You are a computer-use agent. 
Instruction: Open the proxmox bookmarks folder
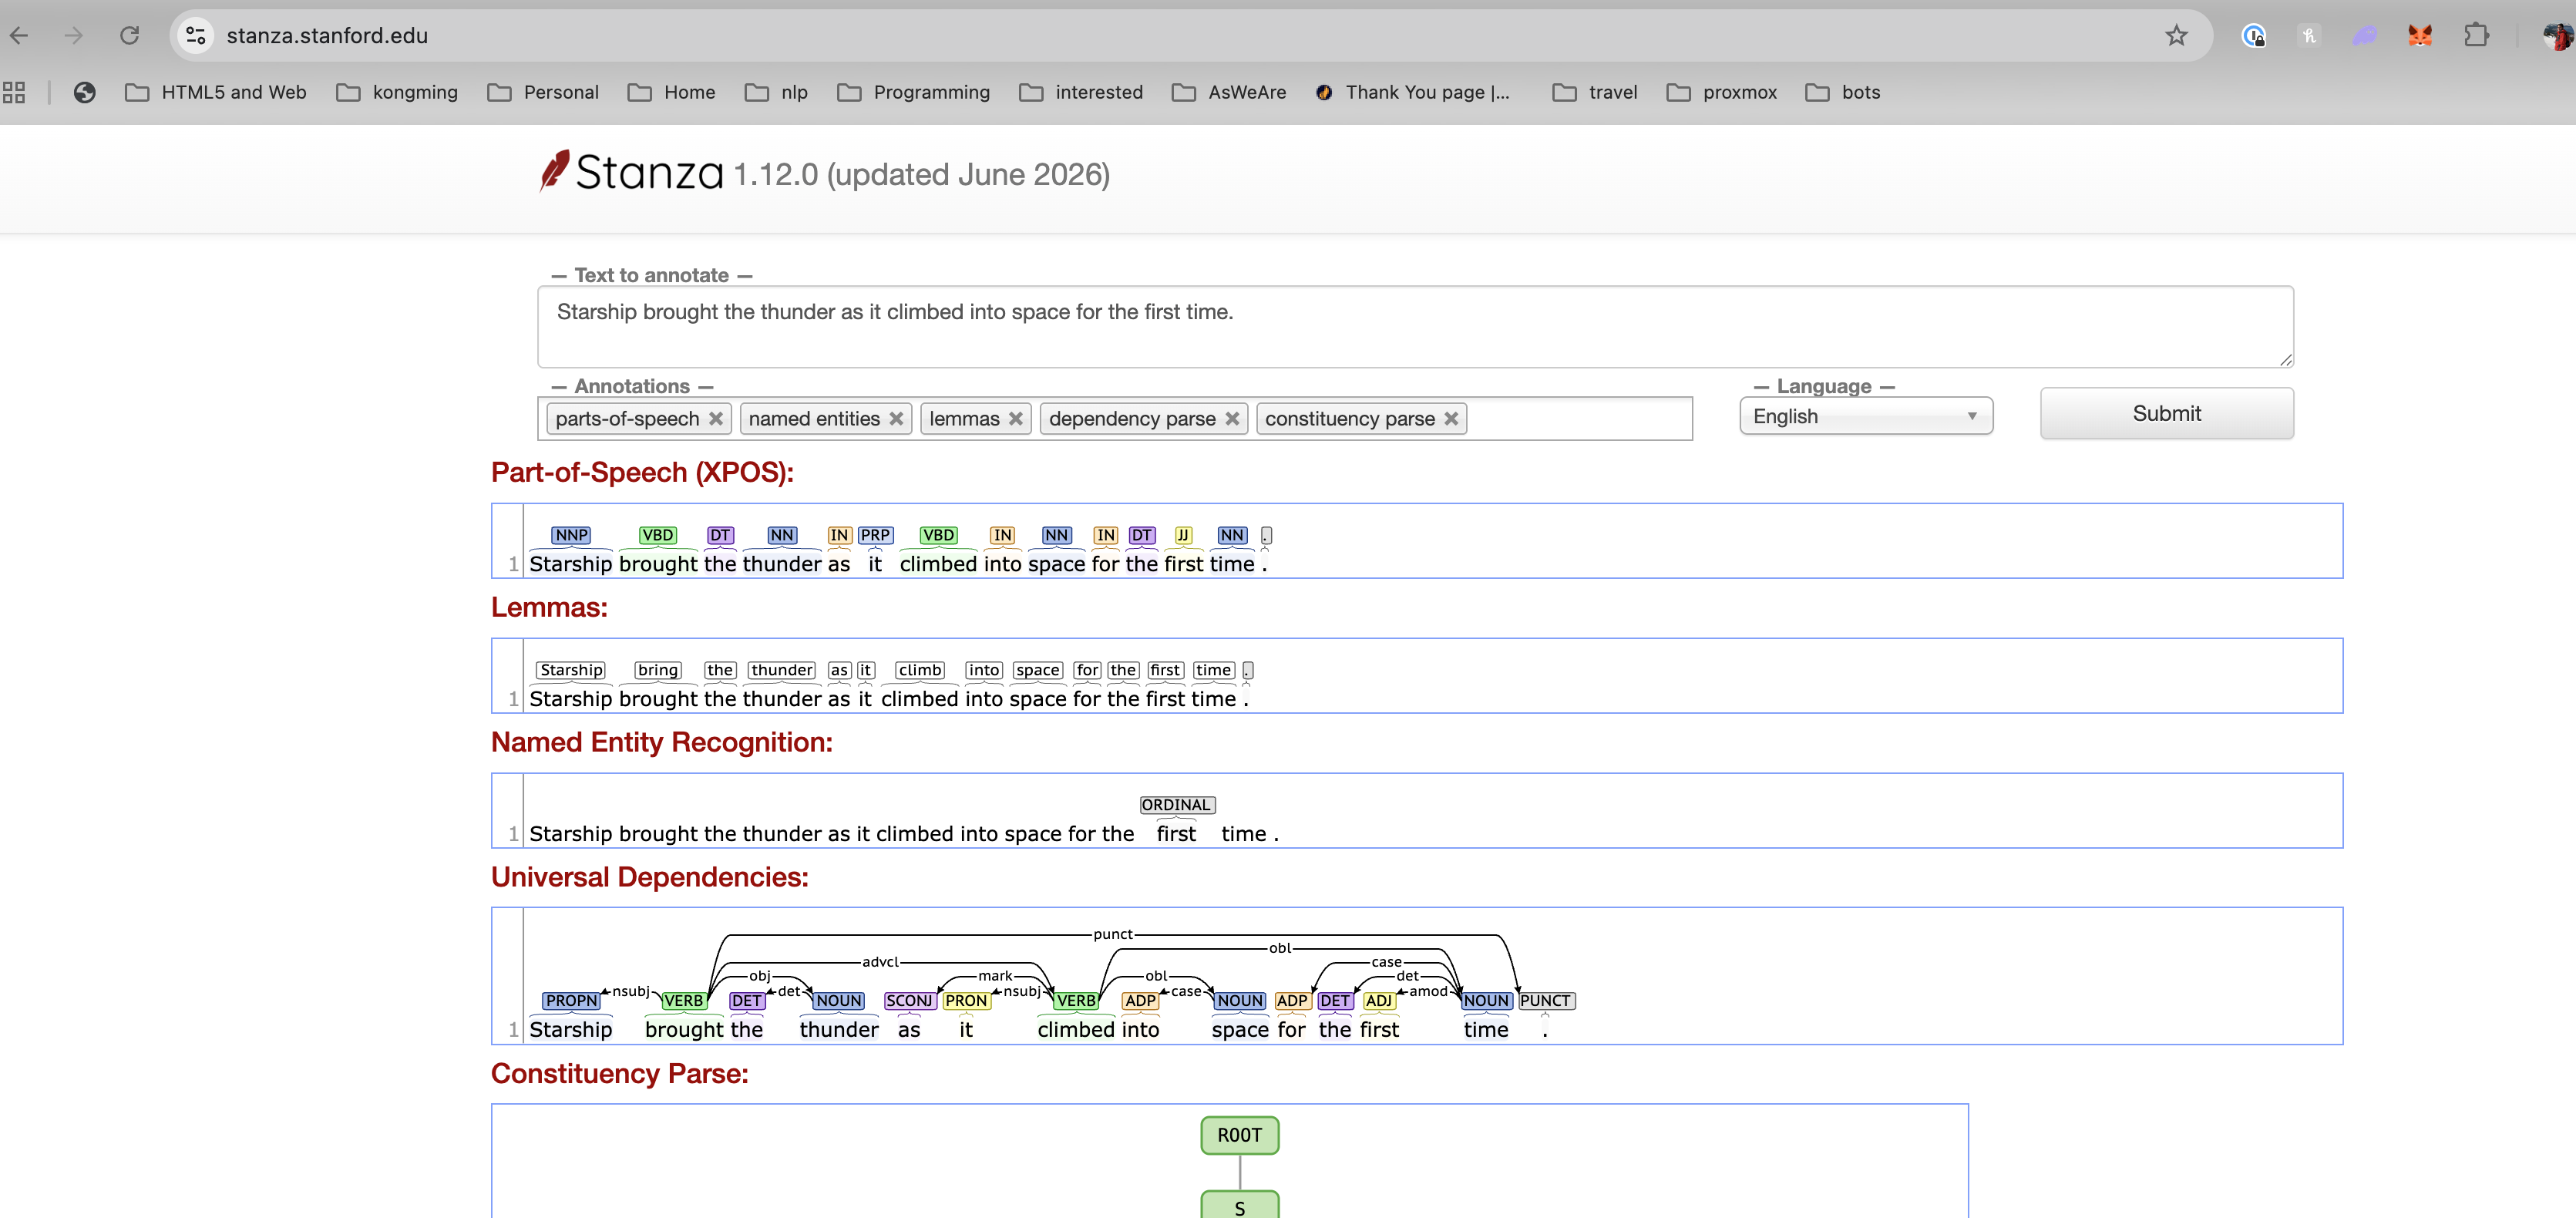(x=1722, y=92)
